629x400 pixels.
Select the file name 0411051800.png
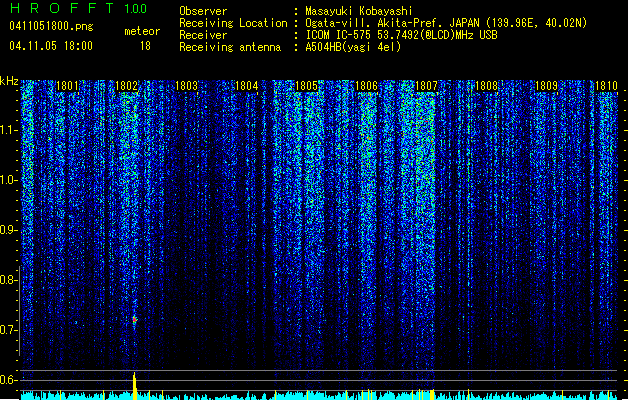51,26
